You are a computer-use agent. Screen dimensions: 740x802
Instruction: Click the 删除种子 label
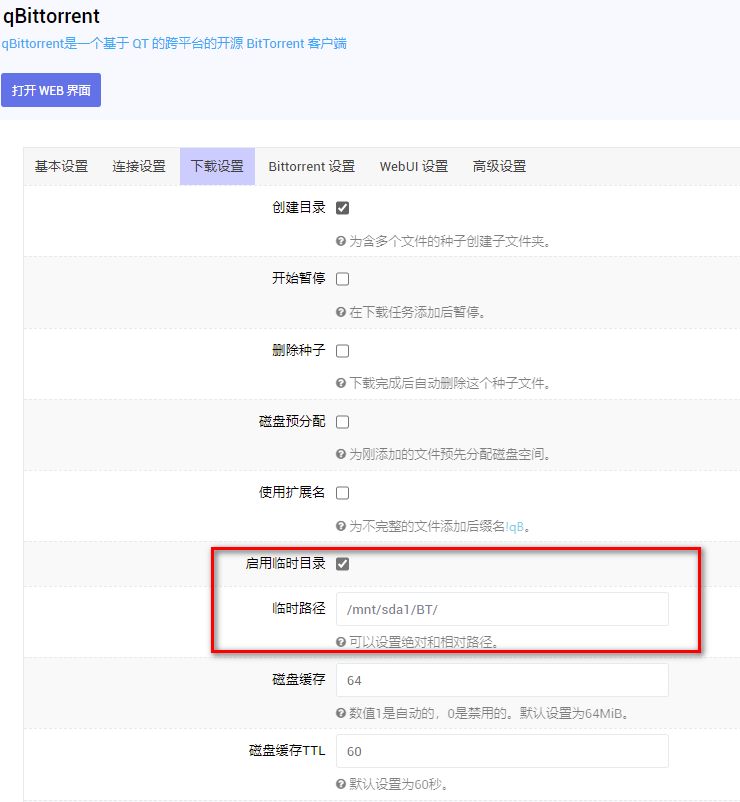click(299, 350)
